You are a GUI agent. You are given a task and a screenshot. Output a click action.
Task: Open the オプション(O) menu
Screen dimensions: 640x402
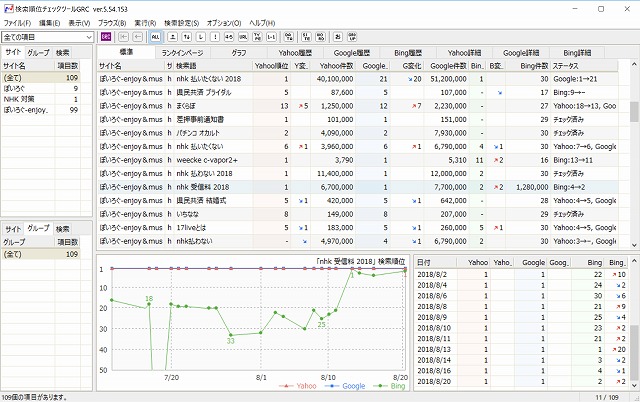224,23
